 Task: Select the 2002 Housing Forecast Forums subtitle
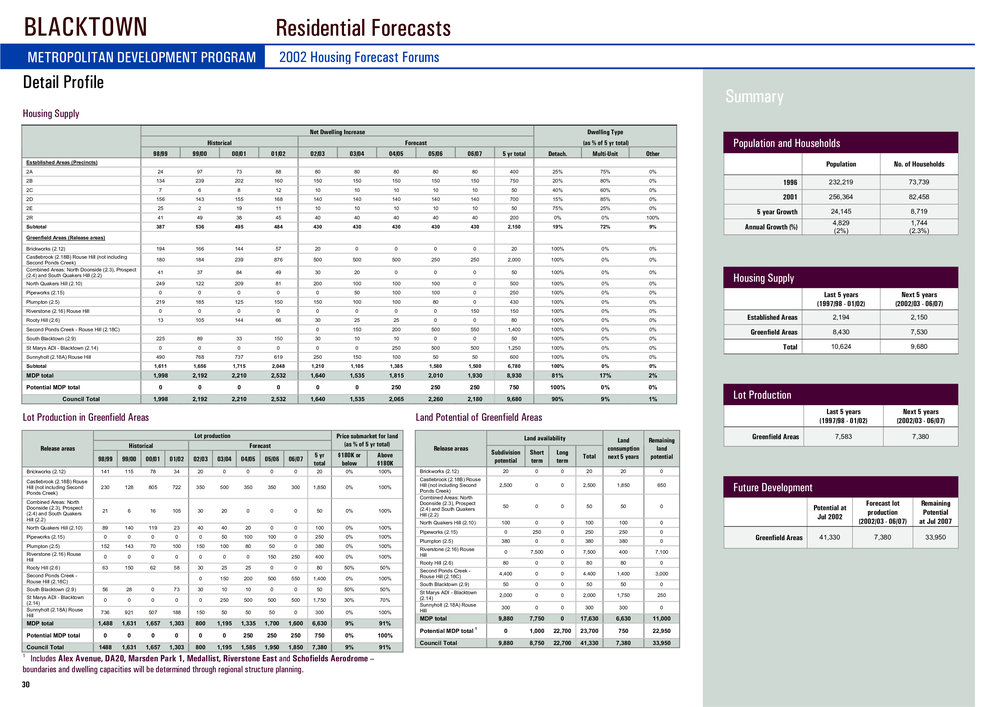(x=359, y=57)
